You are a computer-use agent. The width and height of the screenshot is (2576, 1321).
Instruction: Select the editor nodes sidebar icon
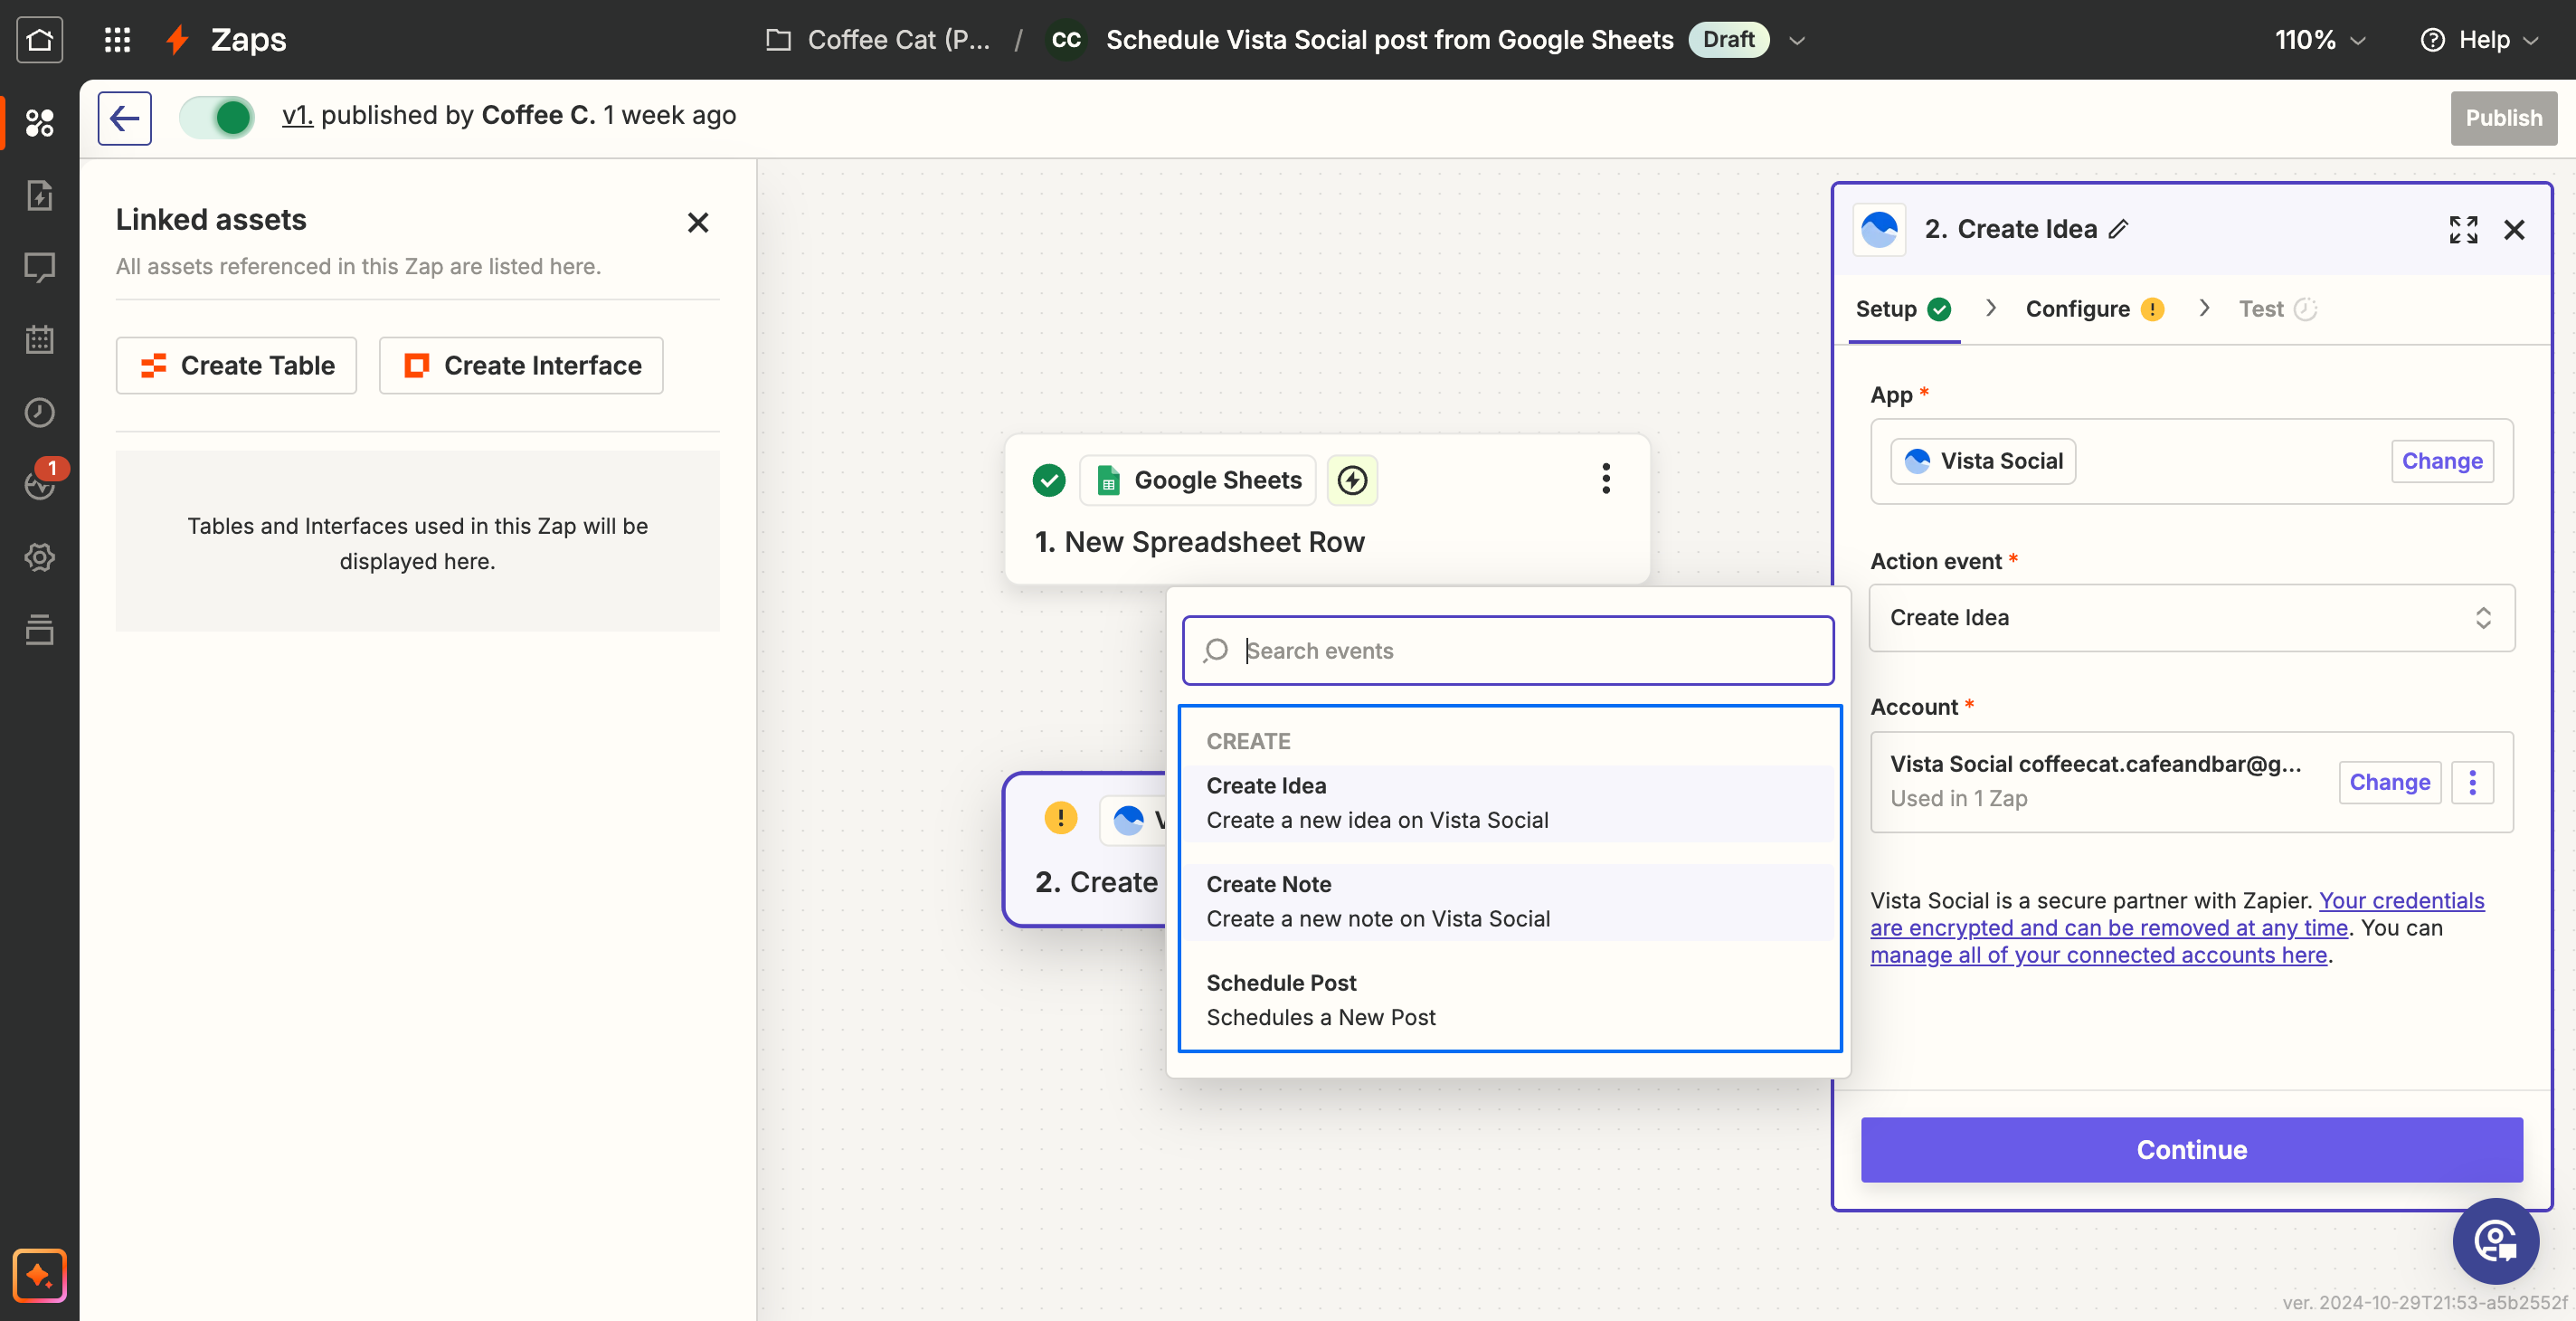[x=39, y=123]
